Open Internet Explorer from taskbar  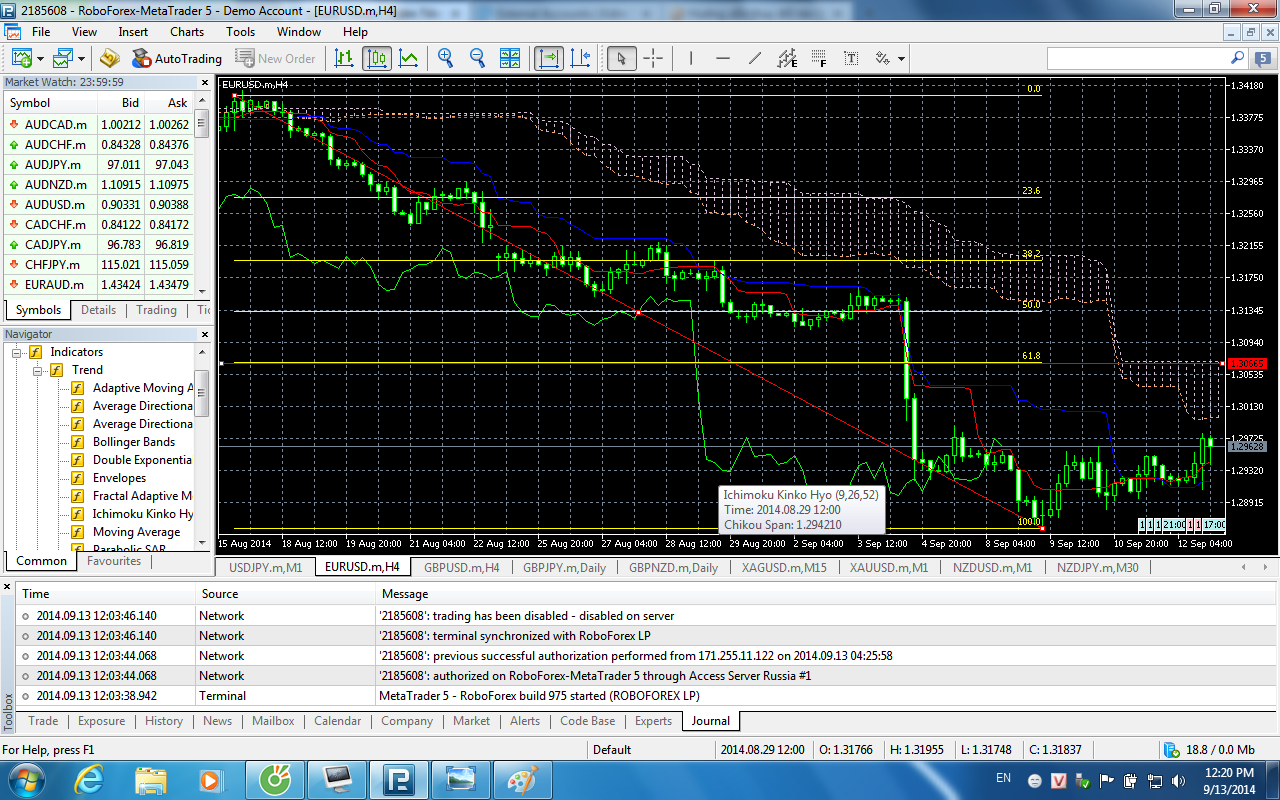click(90, 779)
